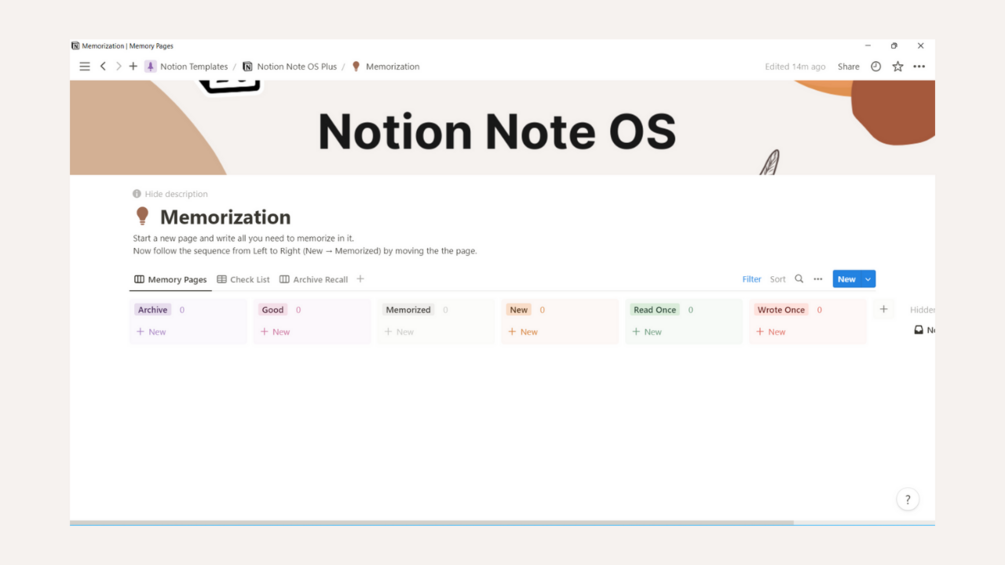
Task: Click the blue New button
Action: click(847, 279)
